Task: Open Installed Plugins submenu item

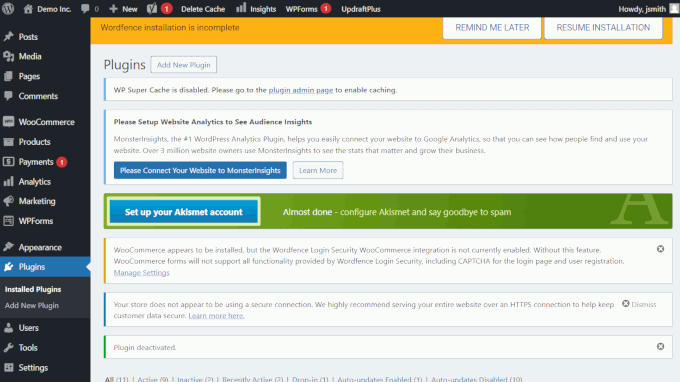Action: (x=33, y=289)
